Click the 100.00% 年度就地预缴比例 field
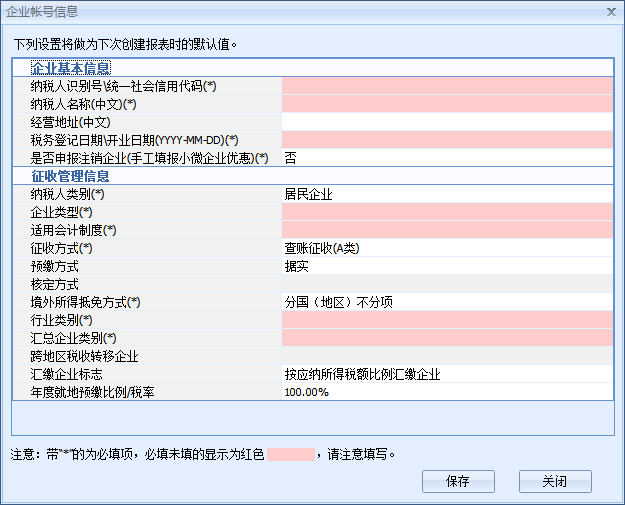The height and width of the screenshot is (505, 625). click(446, 392)
